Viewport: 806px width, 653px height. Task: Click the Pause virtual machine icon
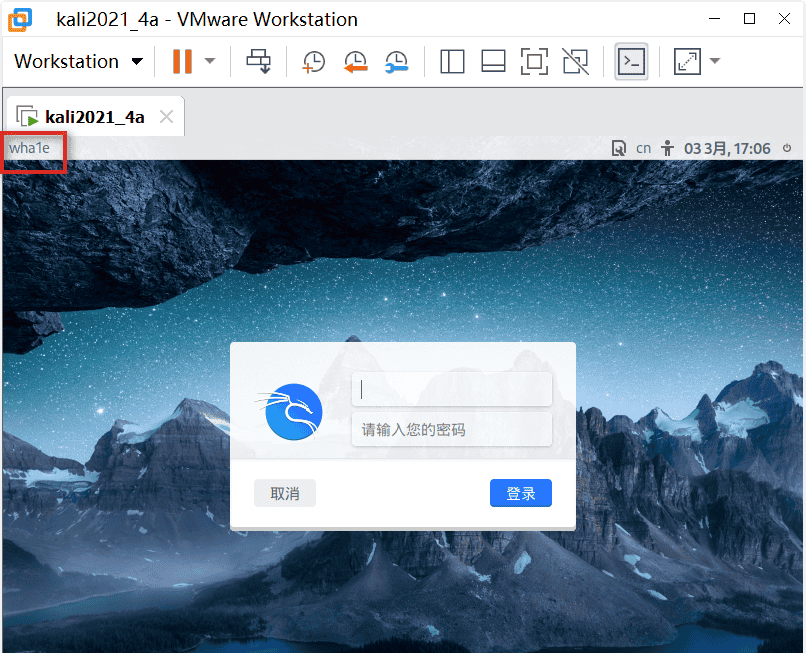[x=182, y=62]
